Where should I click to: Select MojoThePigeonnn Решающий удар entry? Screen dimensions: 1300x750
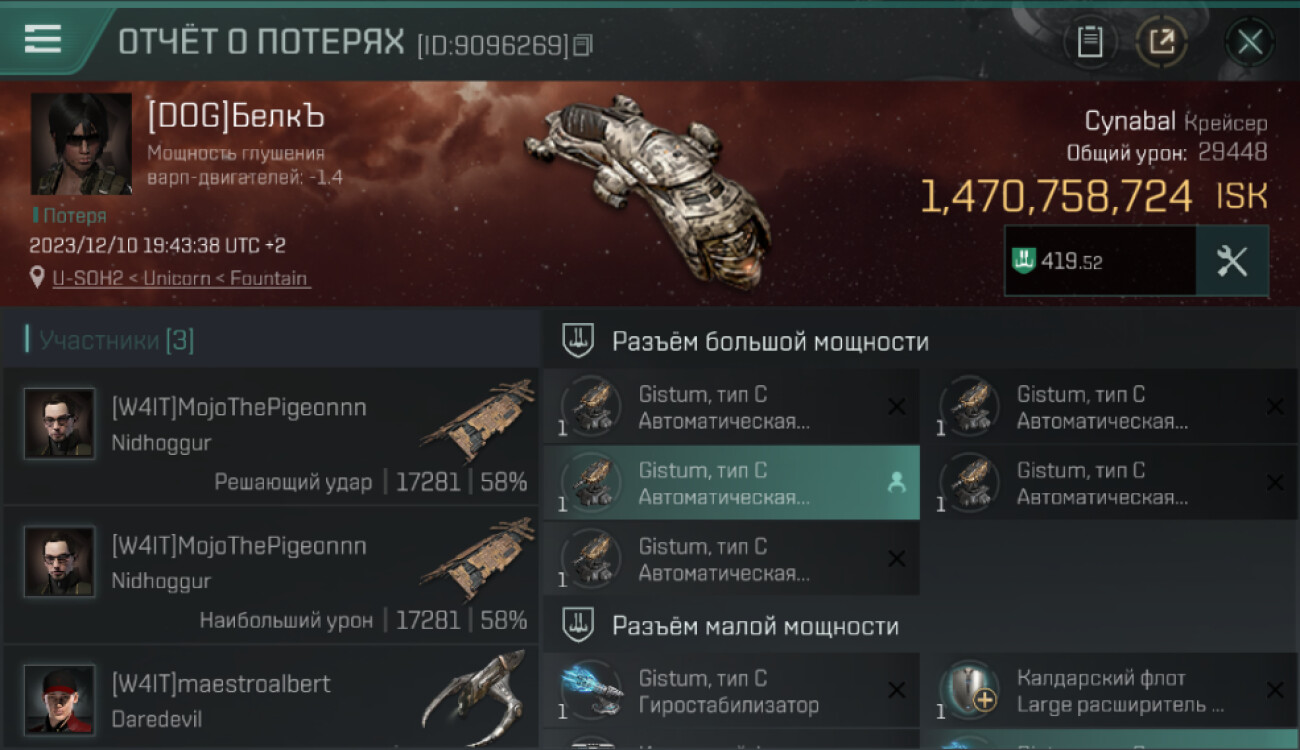click(270, 436)
